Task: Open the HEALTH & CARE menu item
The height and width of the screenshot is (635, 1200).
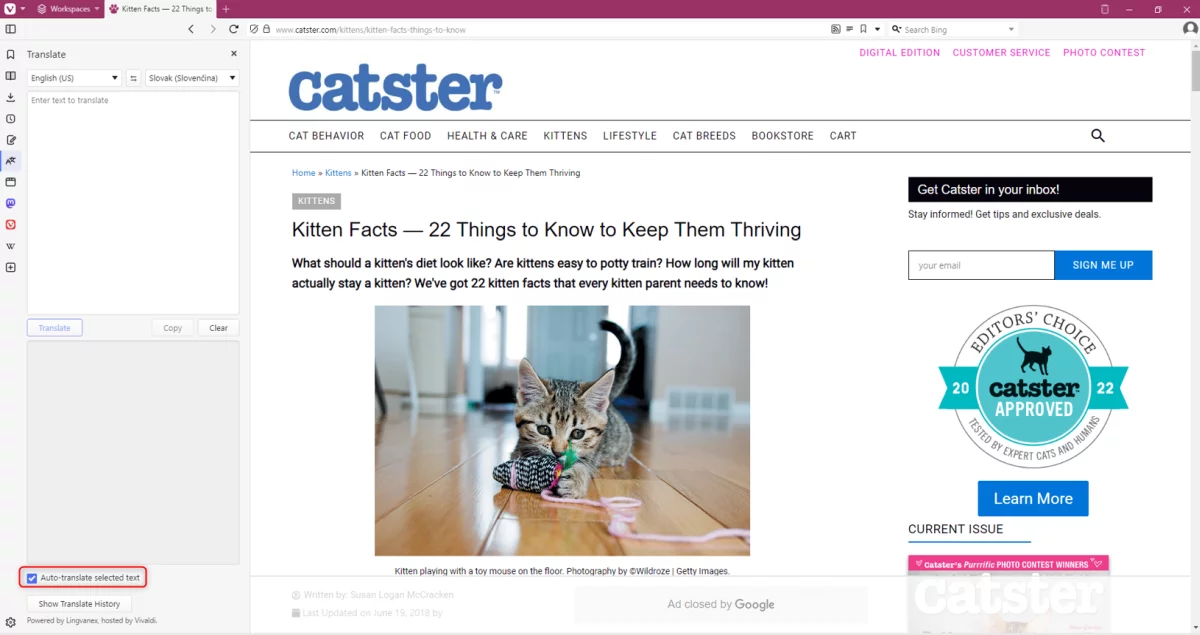Action: coord(487,136)
